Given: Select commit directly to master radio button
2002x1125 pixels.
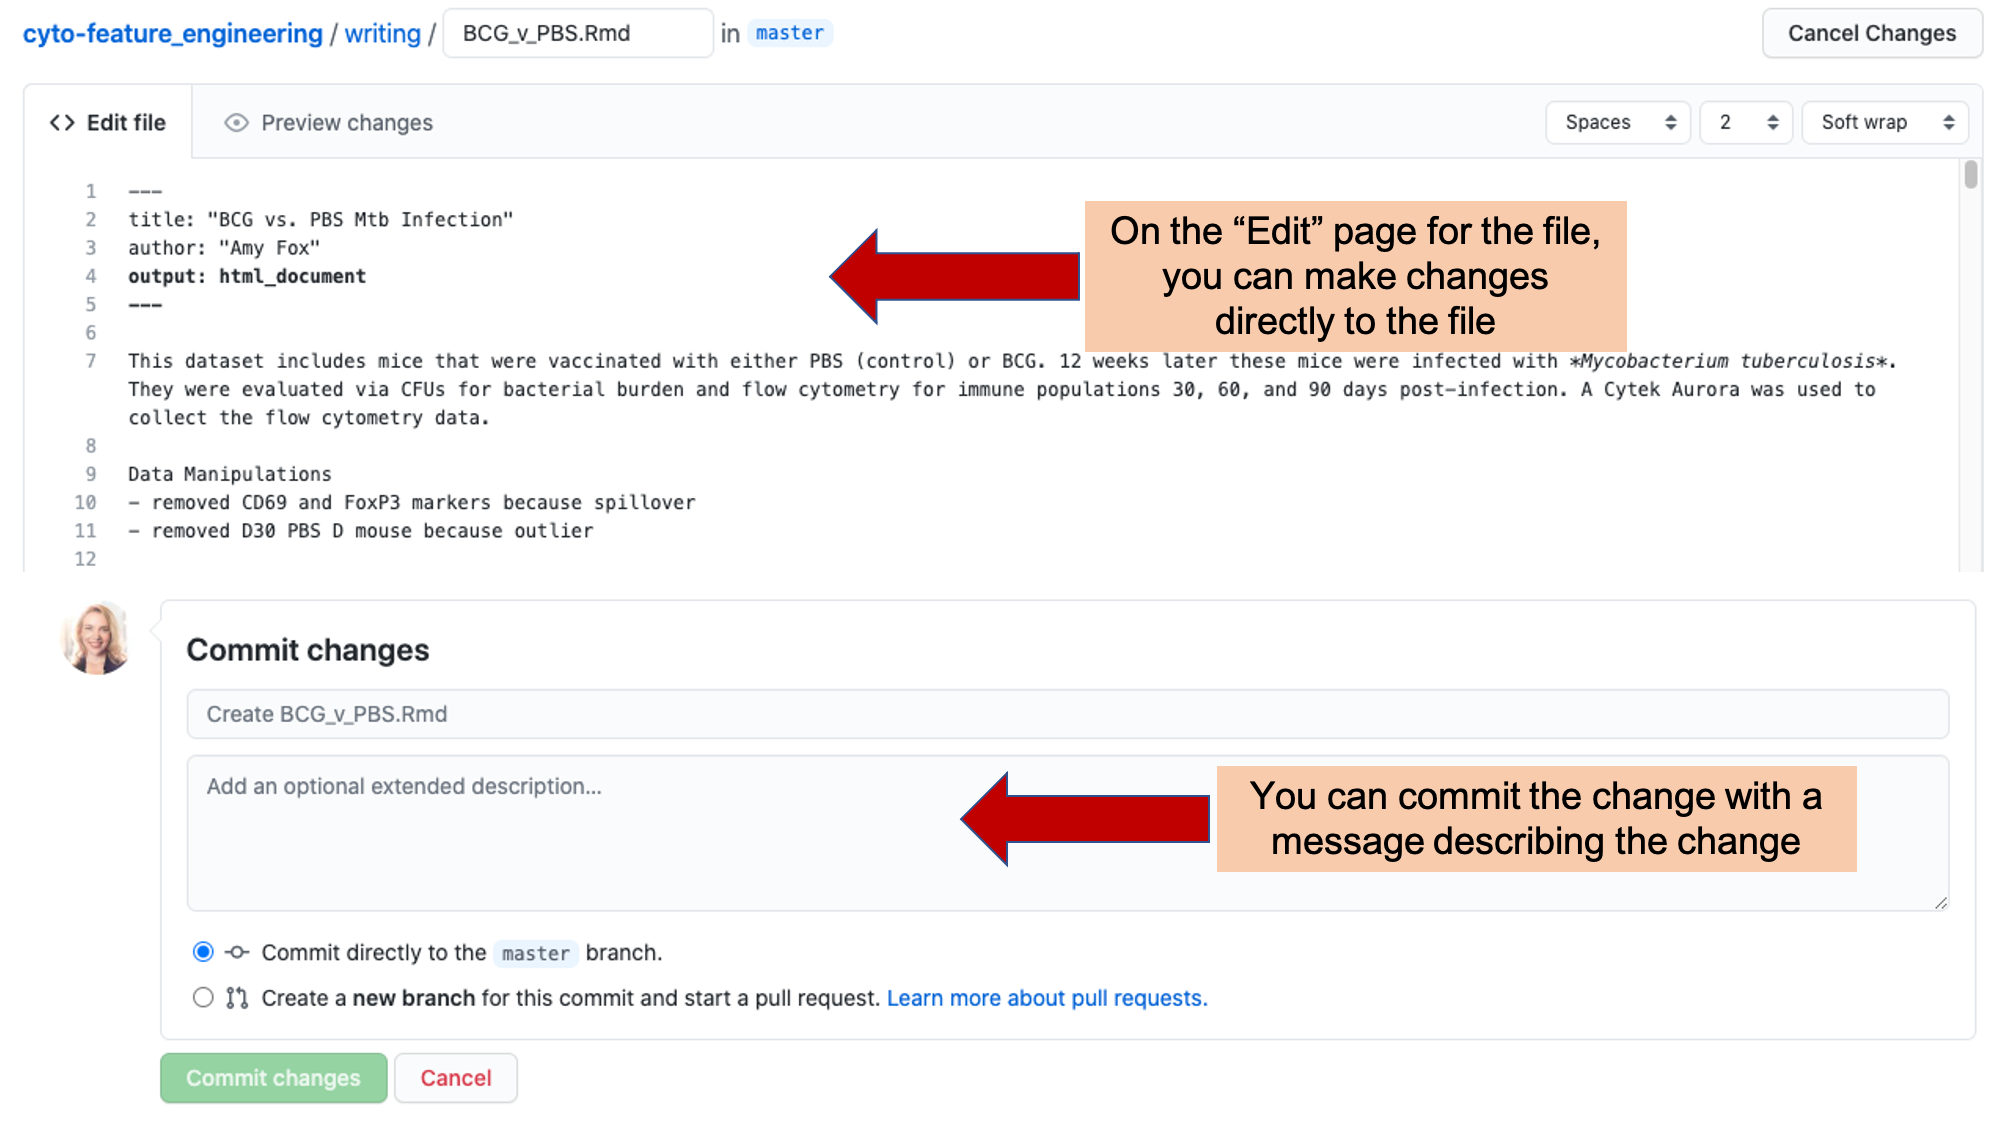Looking at the screenshot, I should tap(204, 952).
